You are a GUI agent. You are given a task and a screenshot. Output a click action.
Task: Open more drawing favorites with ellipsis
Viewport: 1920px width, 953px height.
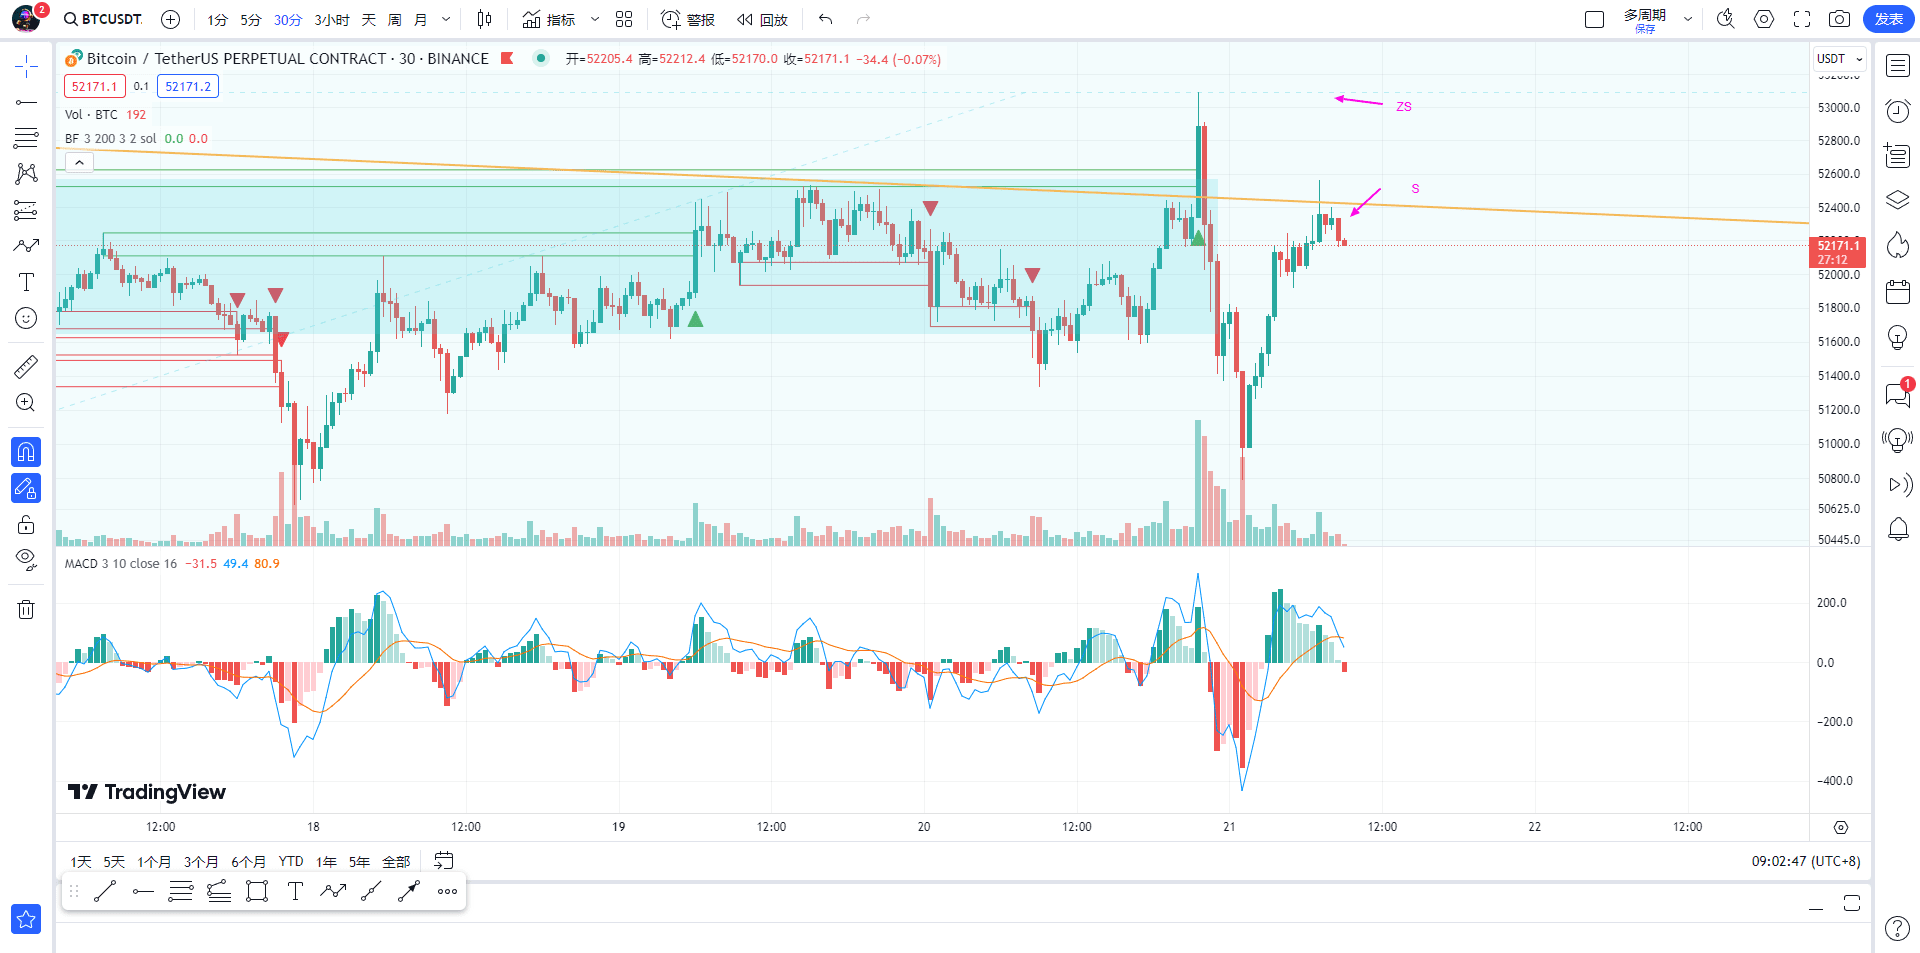[447, 891]
